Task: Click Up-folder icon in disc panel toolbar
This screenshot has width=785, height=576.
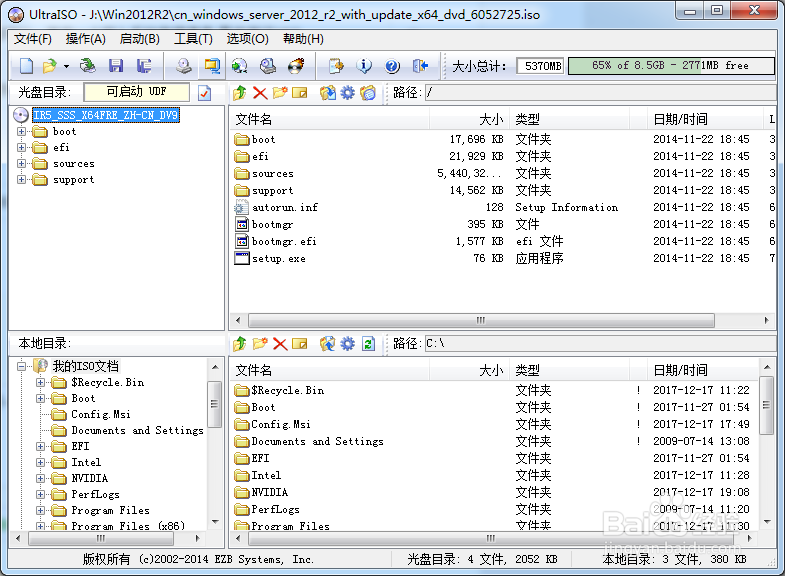Action: (x=240, y=93)
